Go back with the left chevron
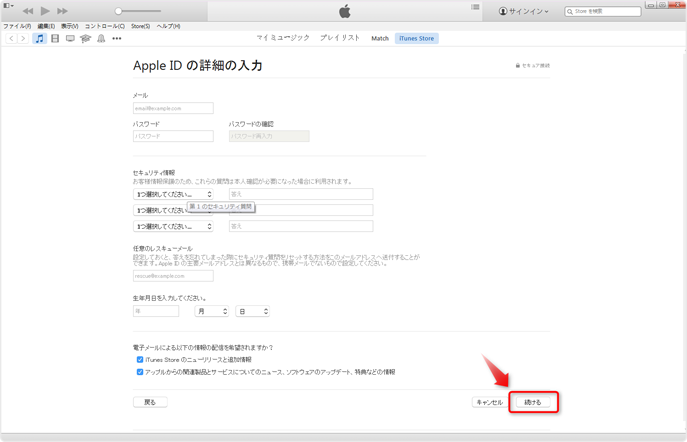The height and width of the screenshot is (442, 687). click(x=12, y=39)
